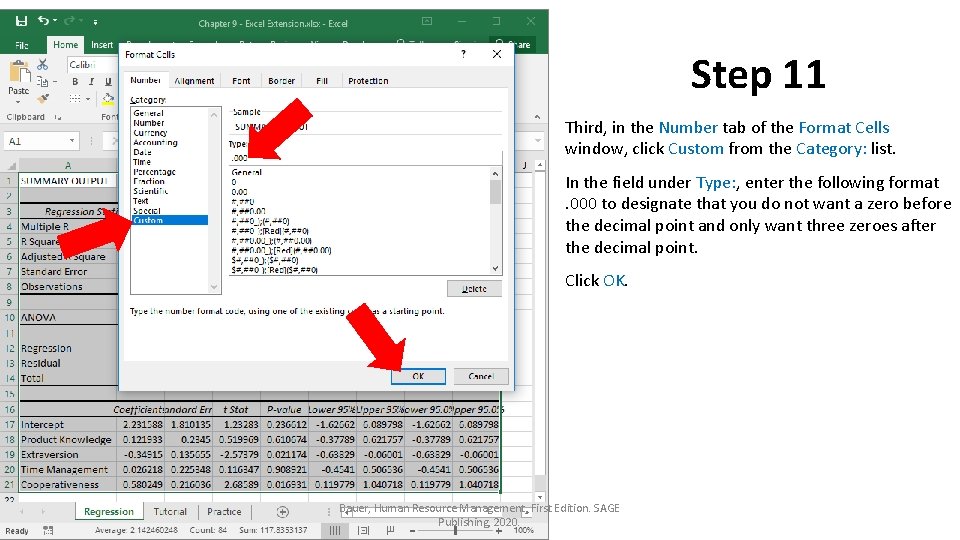Select Percentage in the Category list

point(154,172)
